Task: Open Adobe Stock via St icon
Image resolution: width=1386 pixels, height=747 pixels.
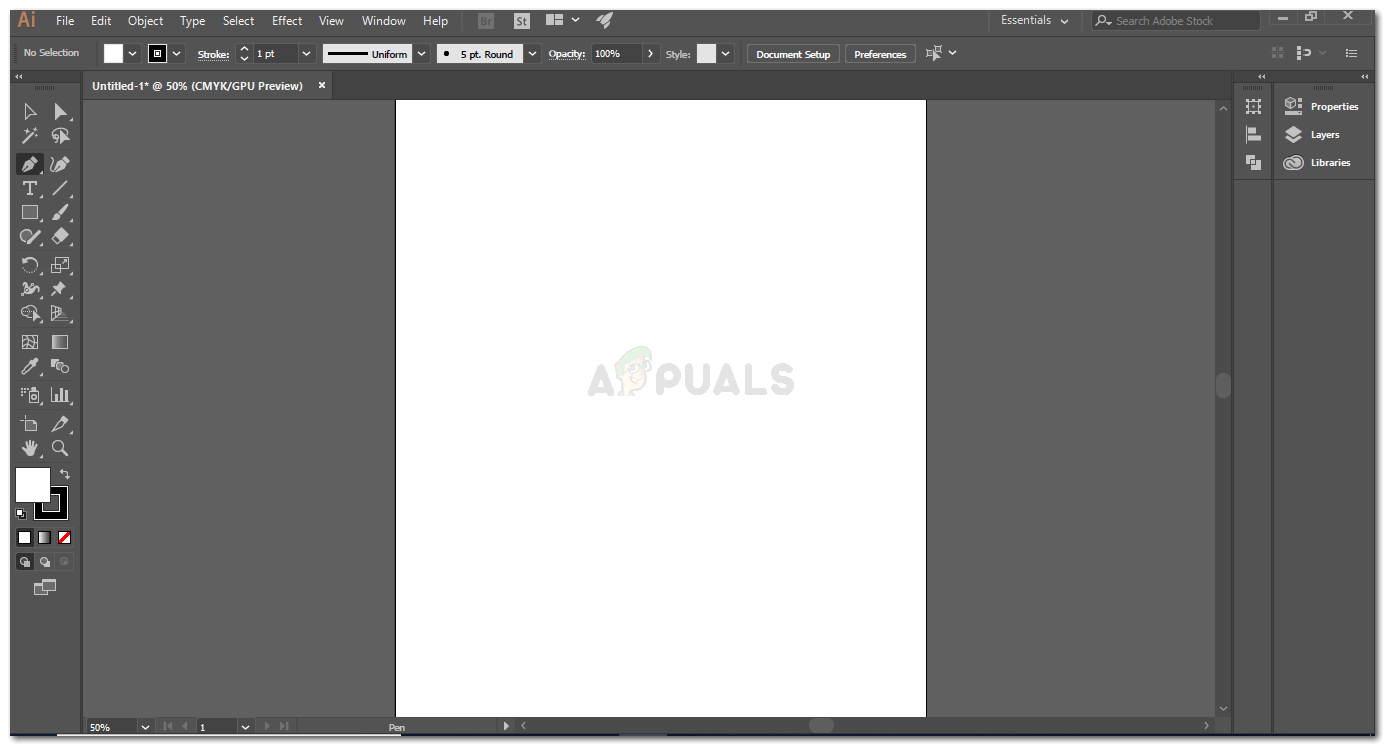Action: [522, 21]
